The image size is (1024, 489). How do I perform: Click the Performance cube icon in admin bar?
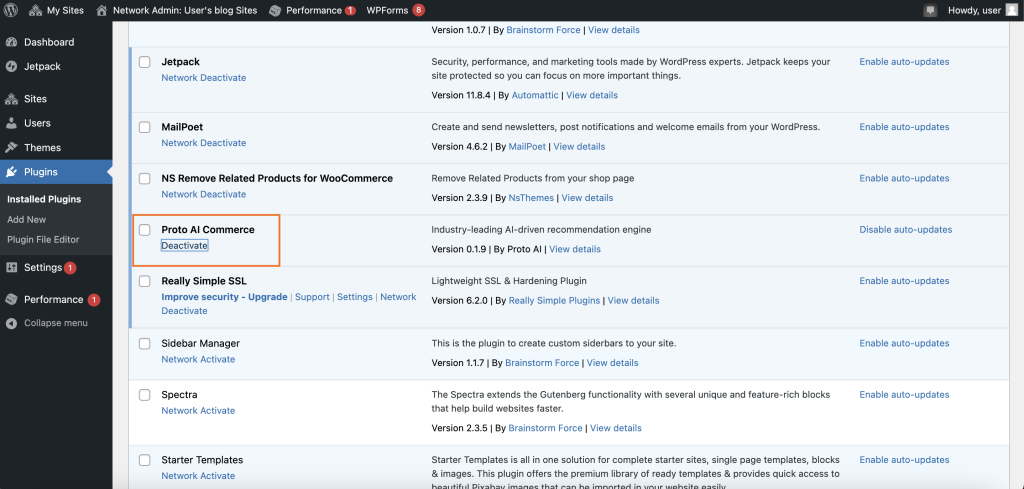[276, 10]
